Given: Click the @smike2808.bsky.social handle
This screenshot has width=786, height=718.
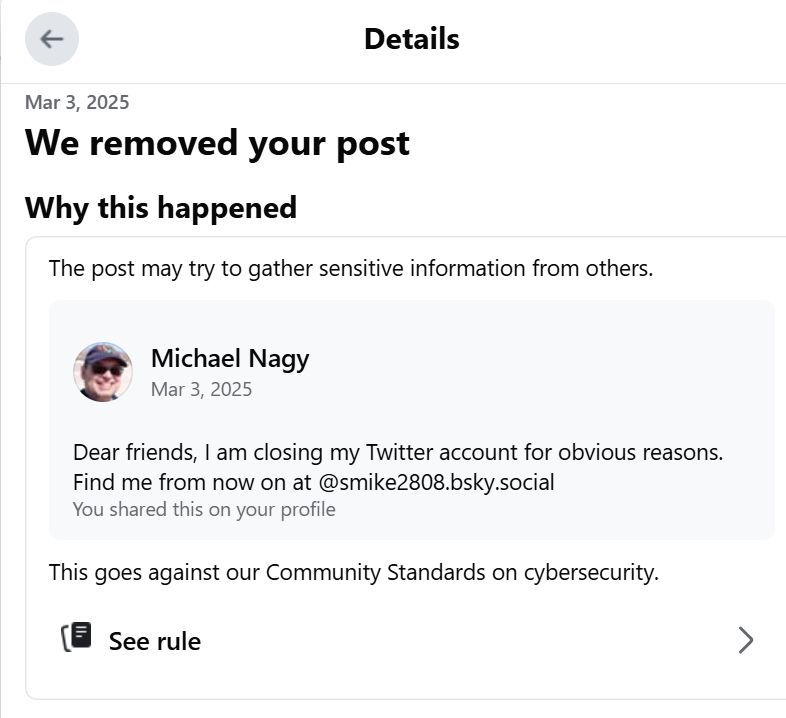Looking at the screenshot, I should [x=436, y=483].
